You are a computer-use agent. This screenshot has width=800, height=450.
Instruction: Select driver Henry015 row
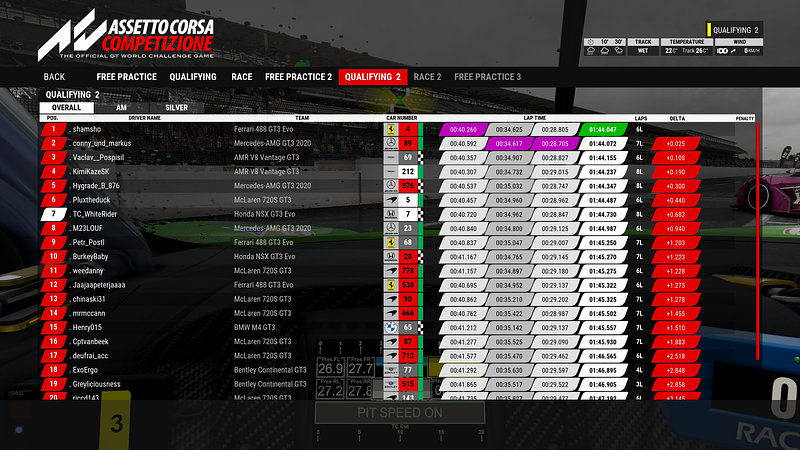pyautogui.click(x=397, y=328)
